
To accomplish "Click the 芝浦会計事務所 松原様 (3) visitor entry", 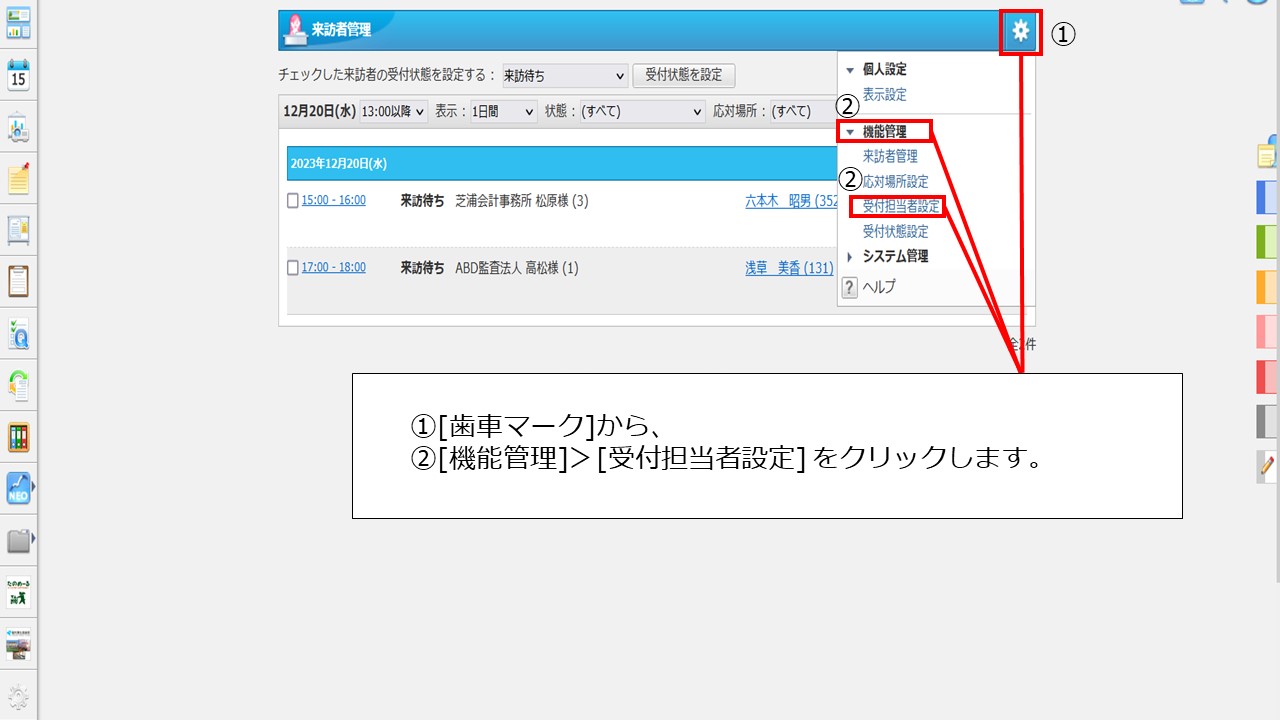I will point(521,201).
